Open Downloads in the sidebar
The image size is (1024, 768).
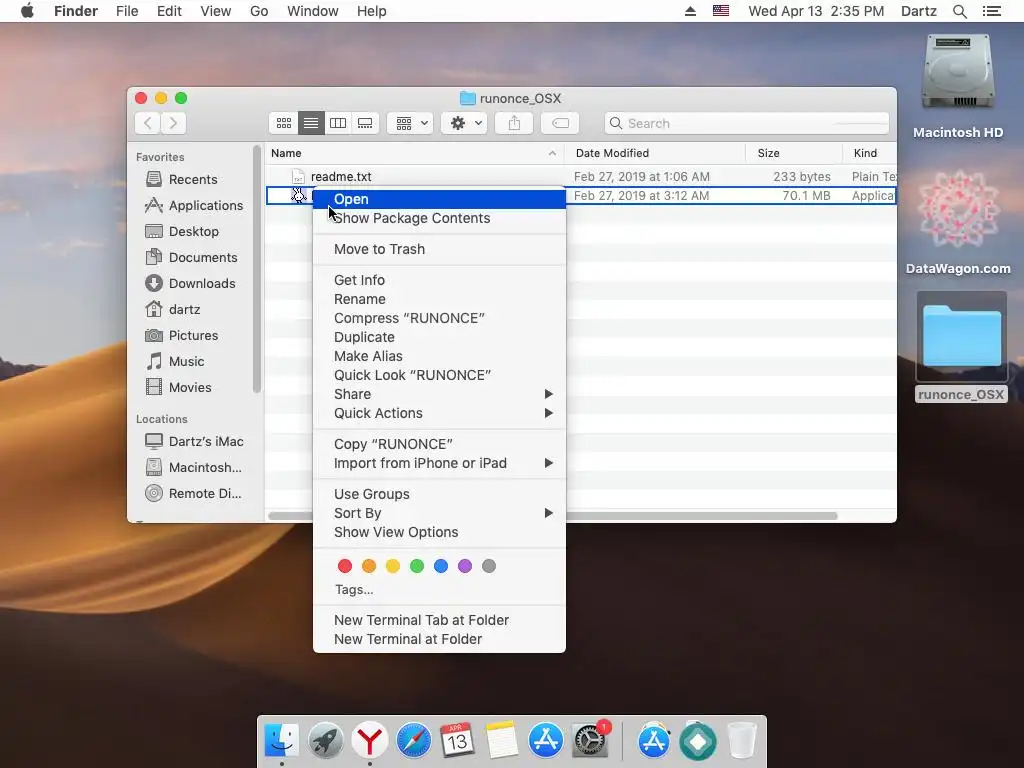tap(190, 283)
